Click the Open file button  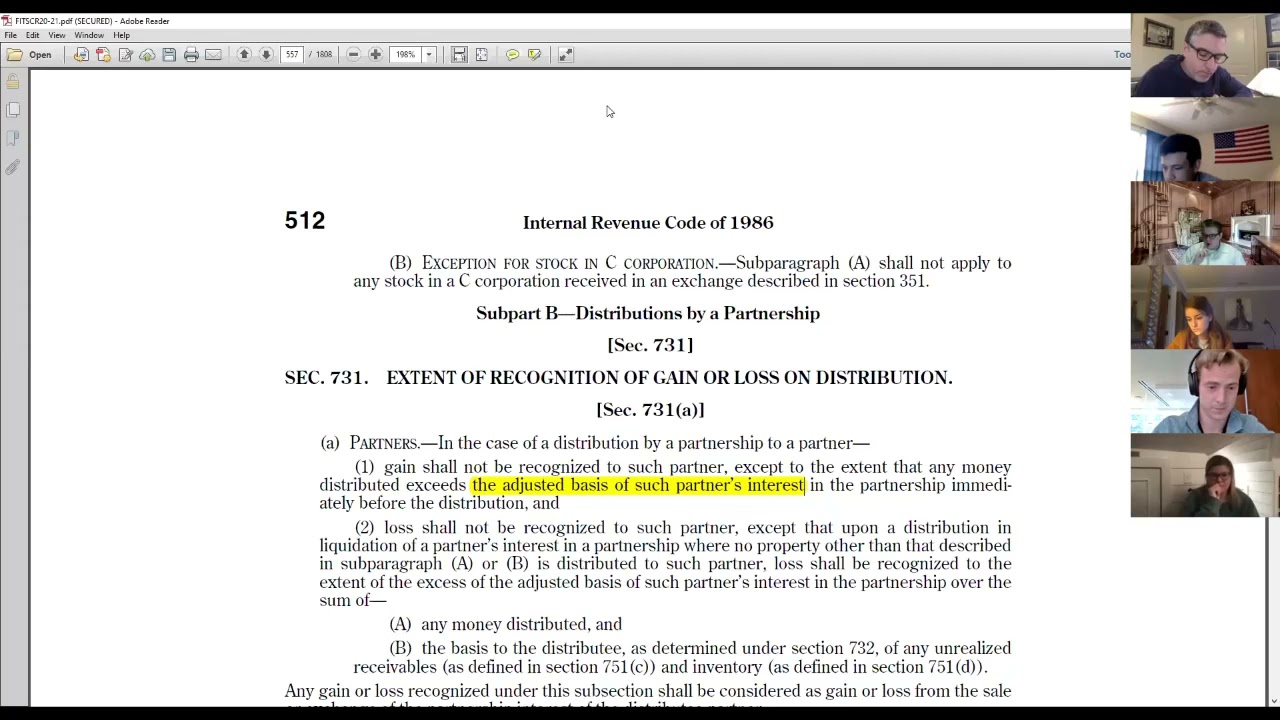pos(30,55)
